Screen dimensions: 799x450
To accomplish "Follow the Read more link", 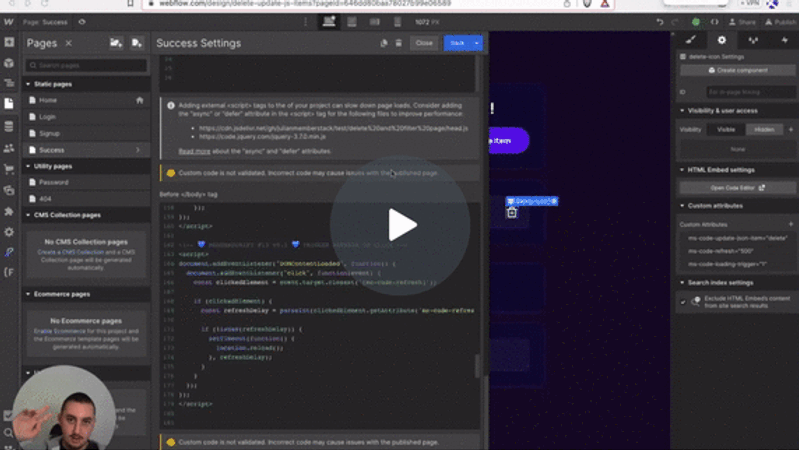I will [x=194, y=151].
